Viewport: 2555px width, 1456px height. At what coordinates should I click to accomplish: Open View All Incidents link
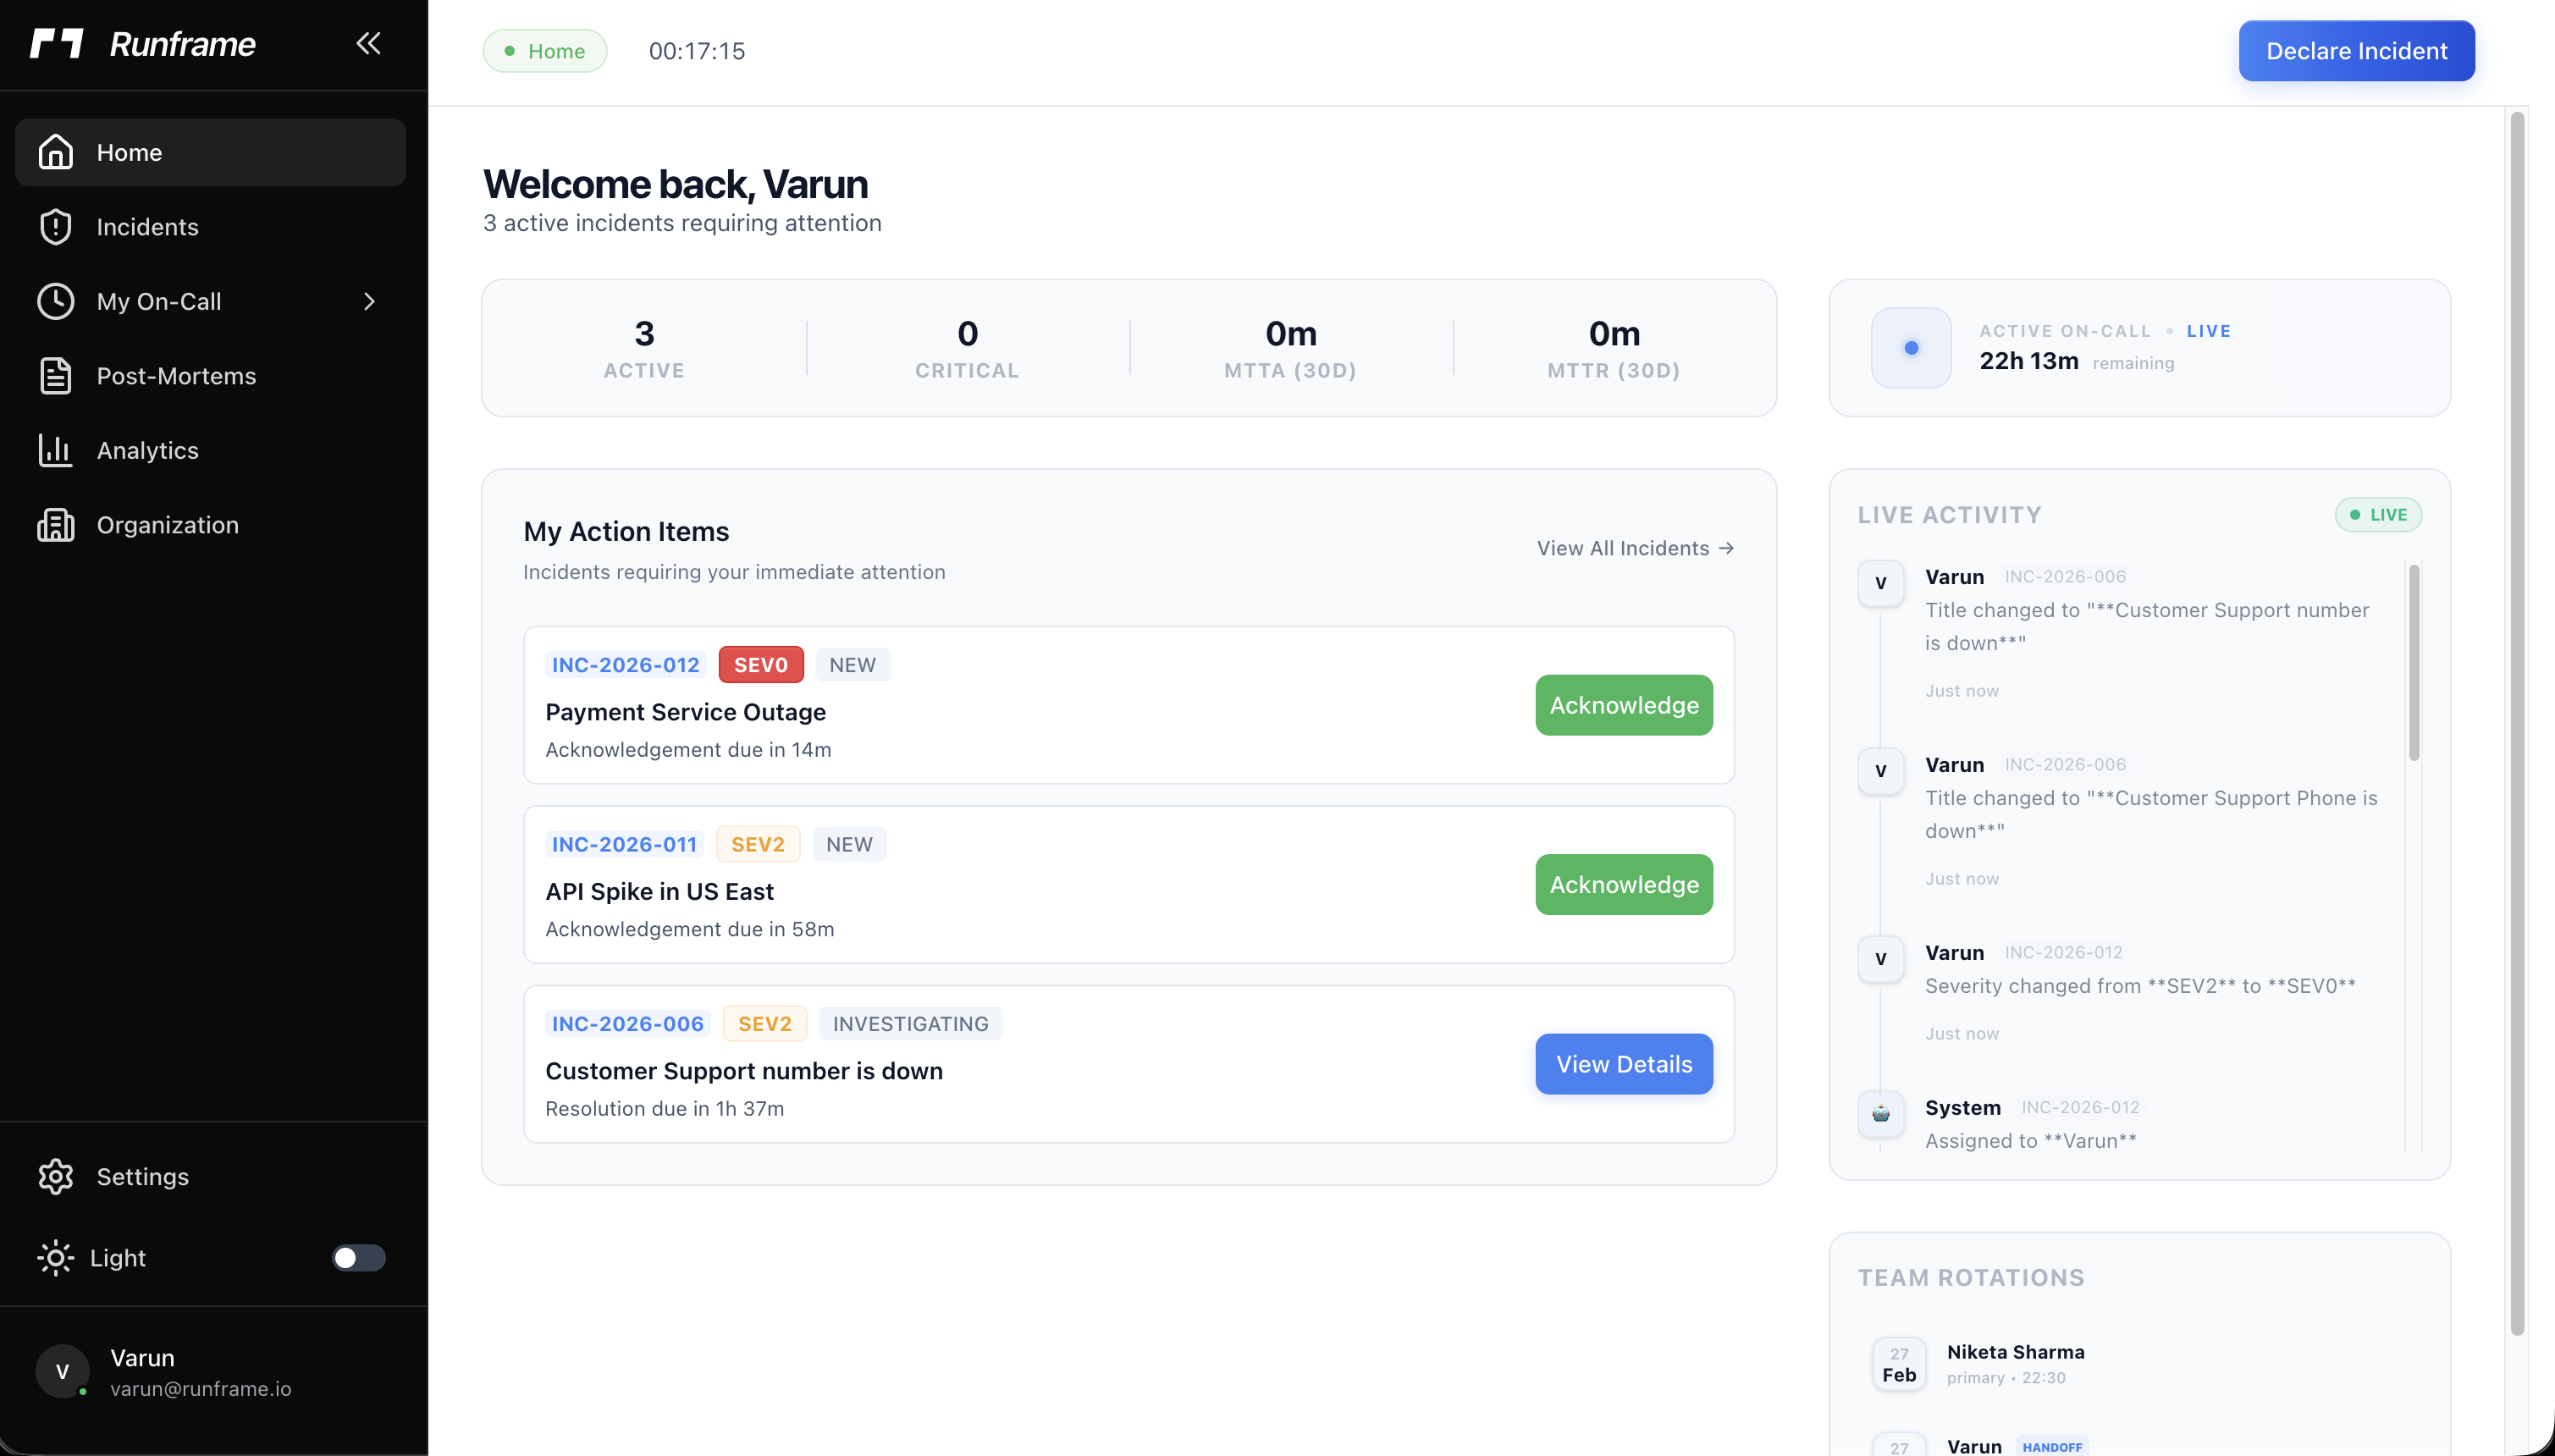pos(1635,549)
